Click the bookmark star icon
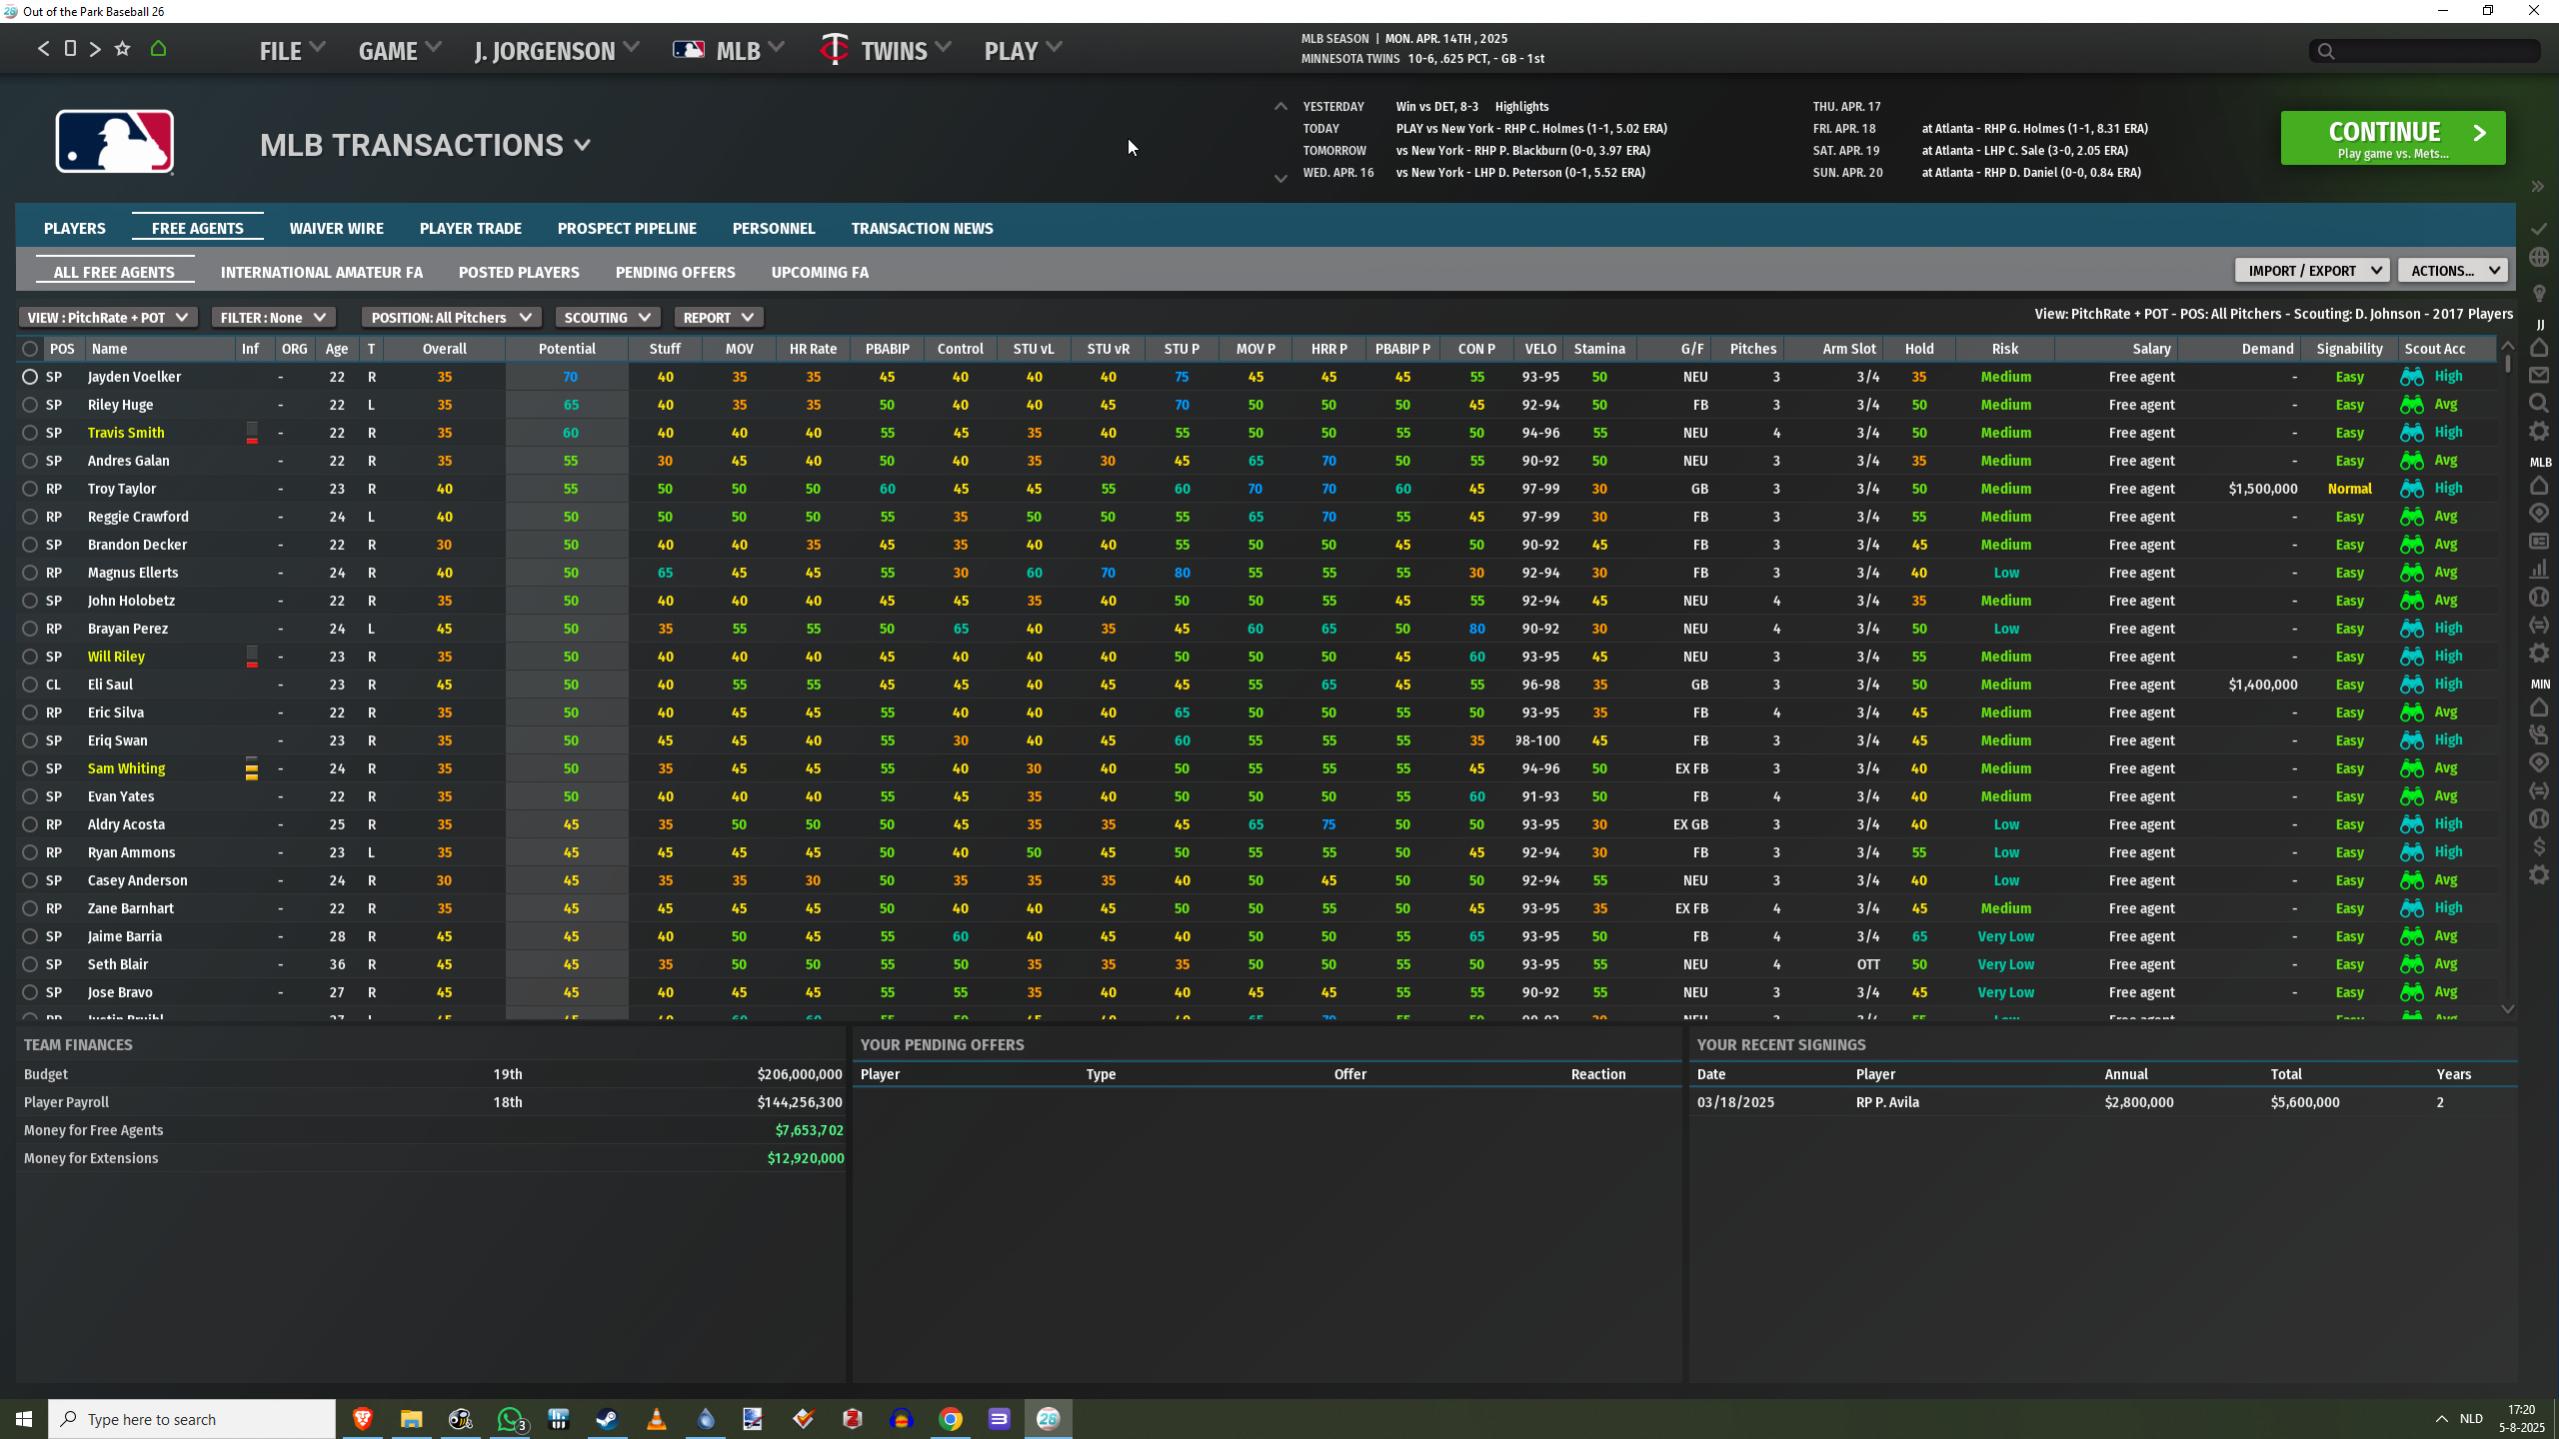2559x1439 pixels. 122,49
